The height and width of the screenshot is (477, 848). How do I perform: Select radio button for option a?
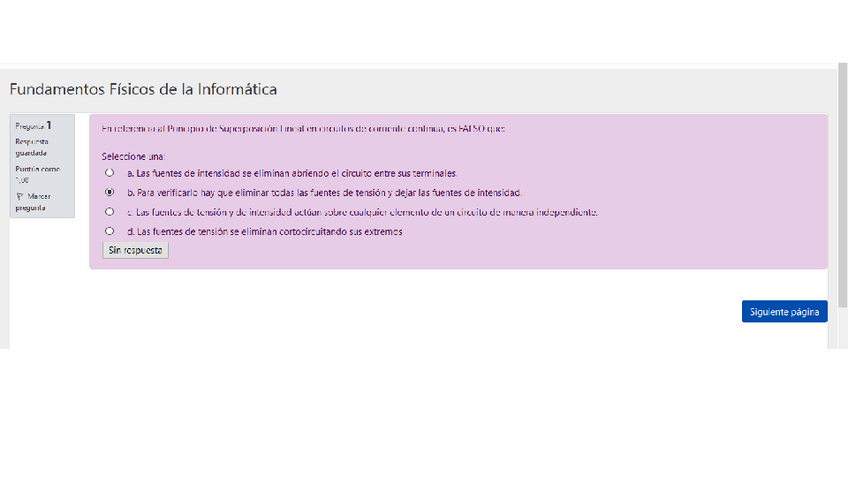pos(110,173)
